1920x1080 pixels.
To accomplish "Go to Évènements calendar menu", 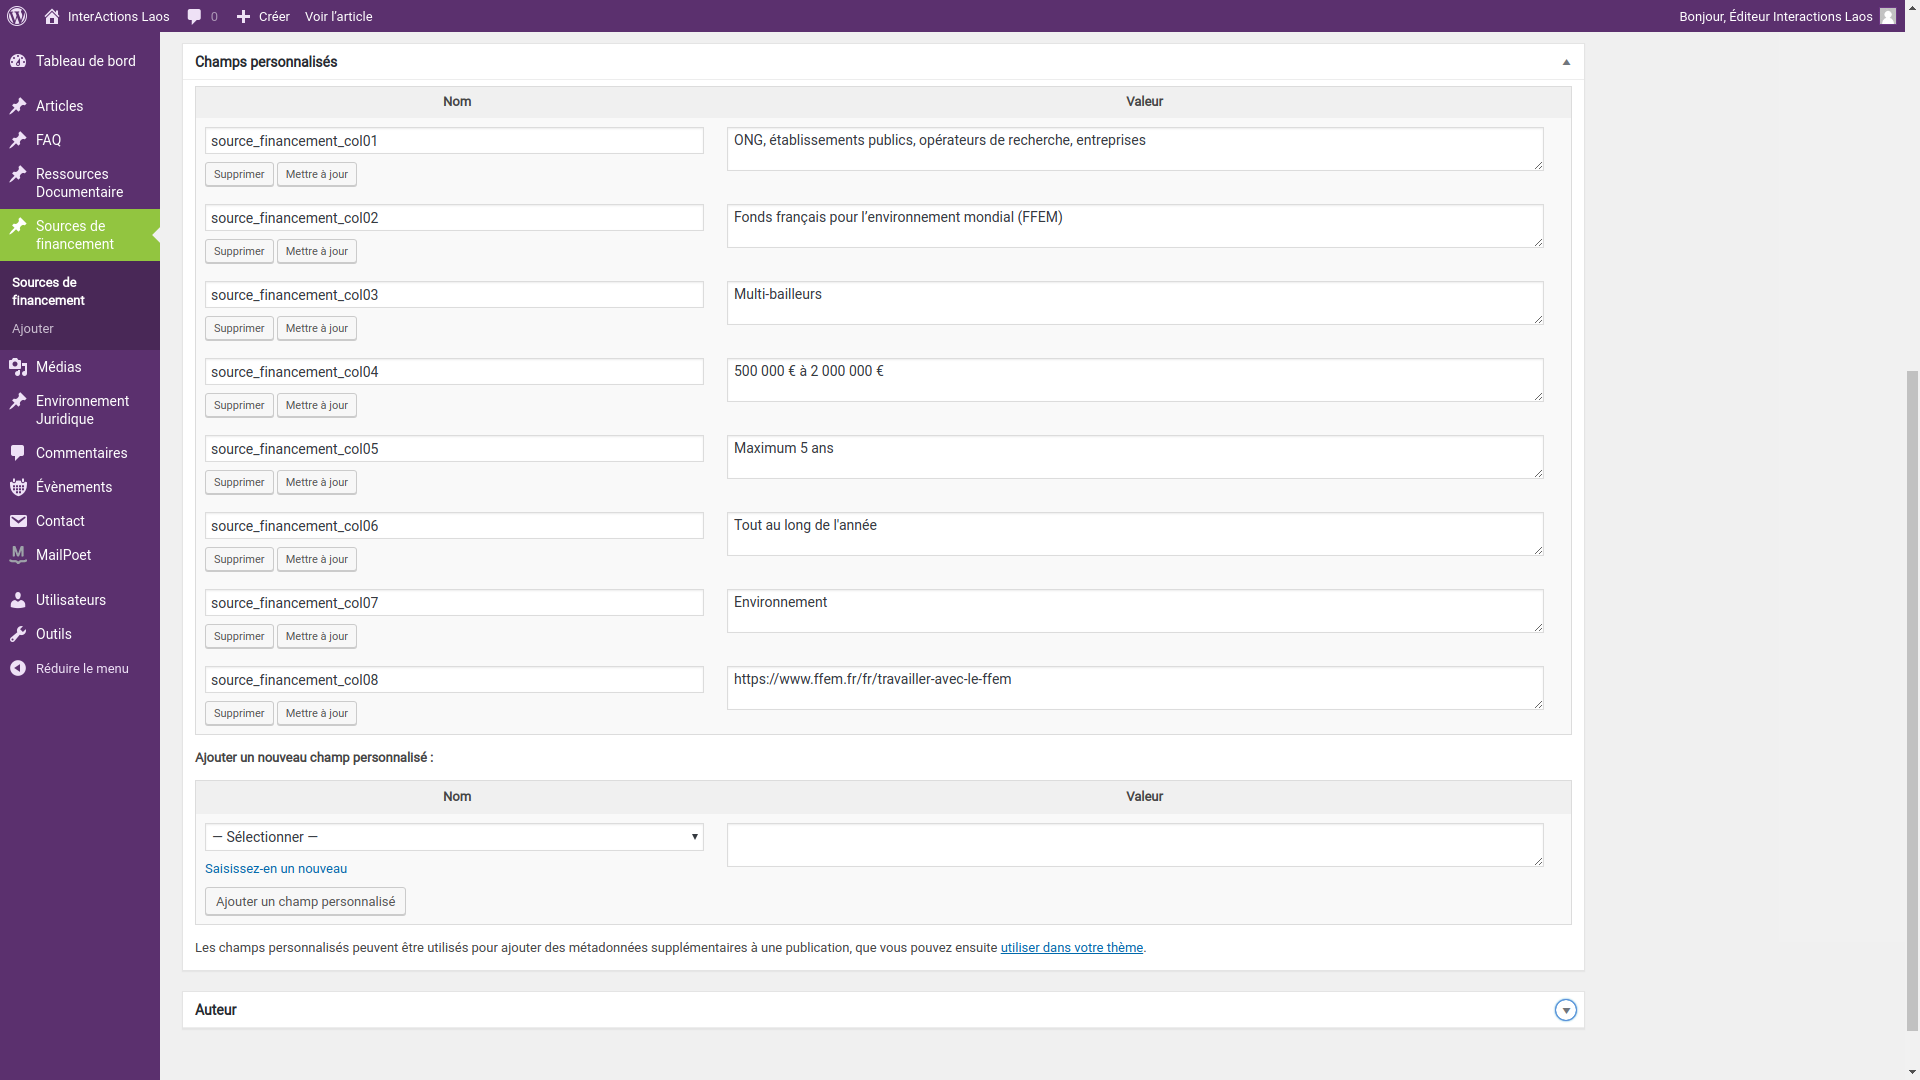I will coord(73,487).
